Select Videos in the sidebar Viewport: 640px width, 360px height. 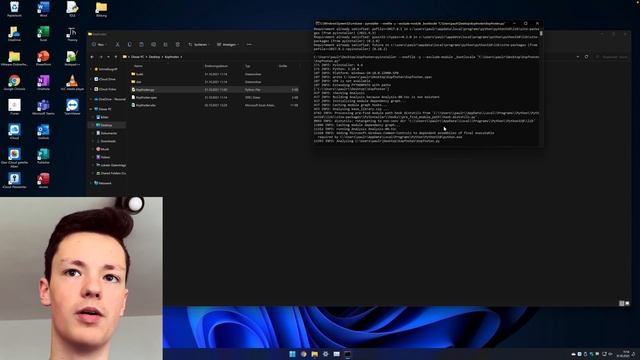coord(103,157)
